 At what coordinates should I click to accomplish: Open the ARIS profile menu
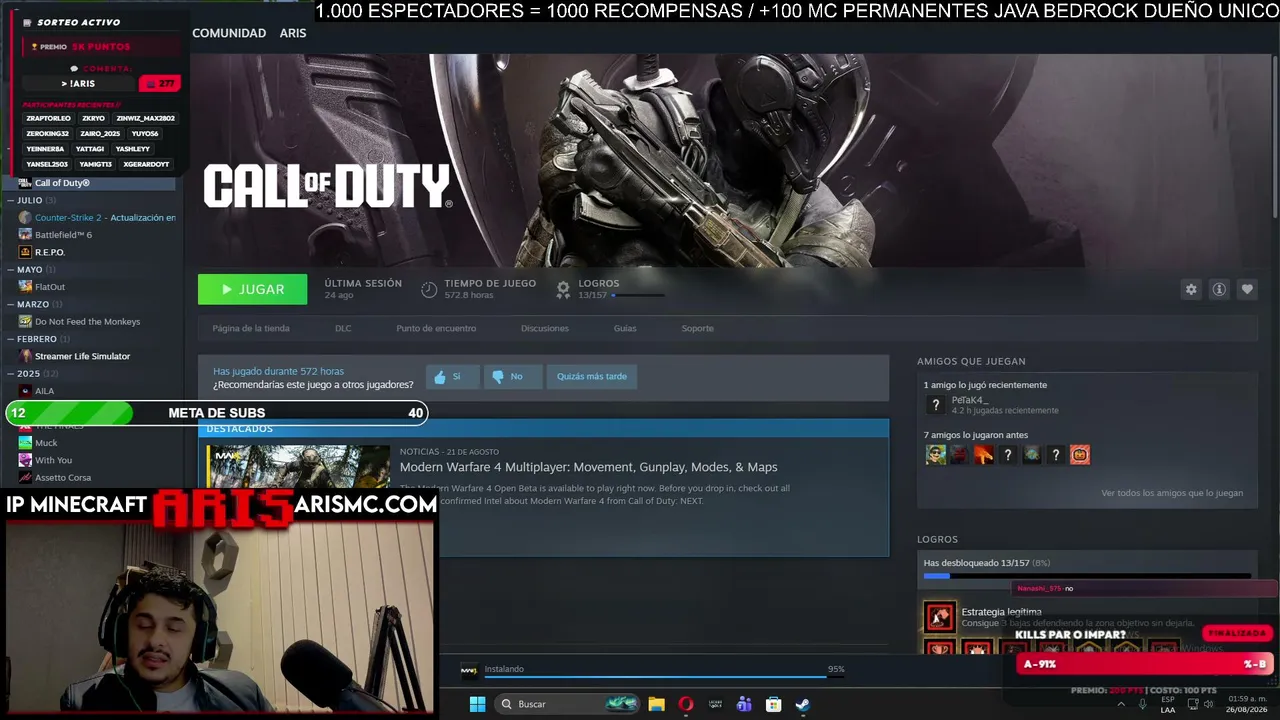293,33
